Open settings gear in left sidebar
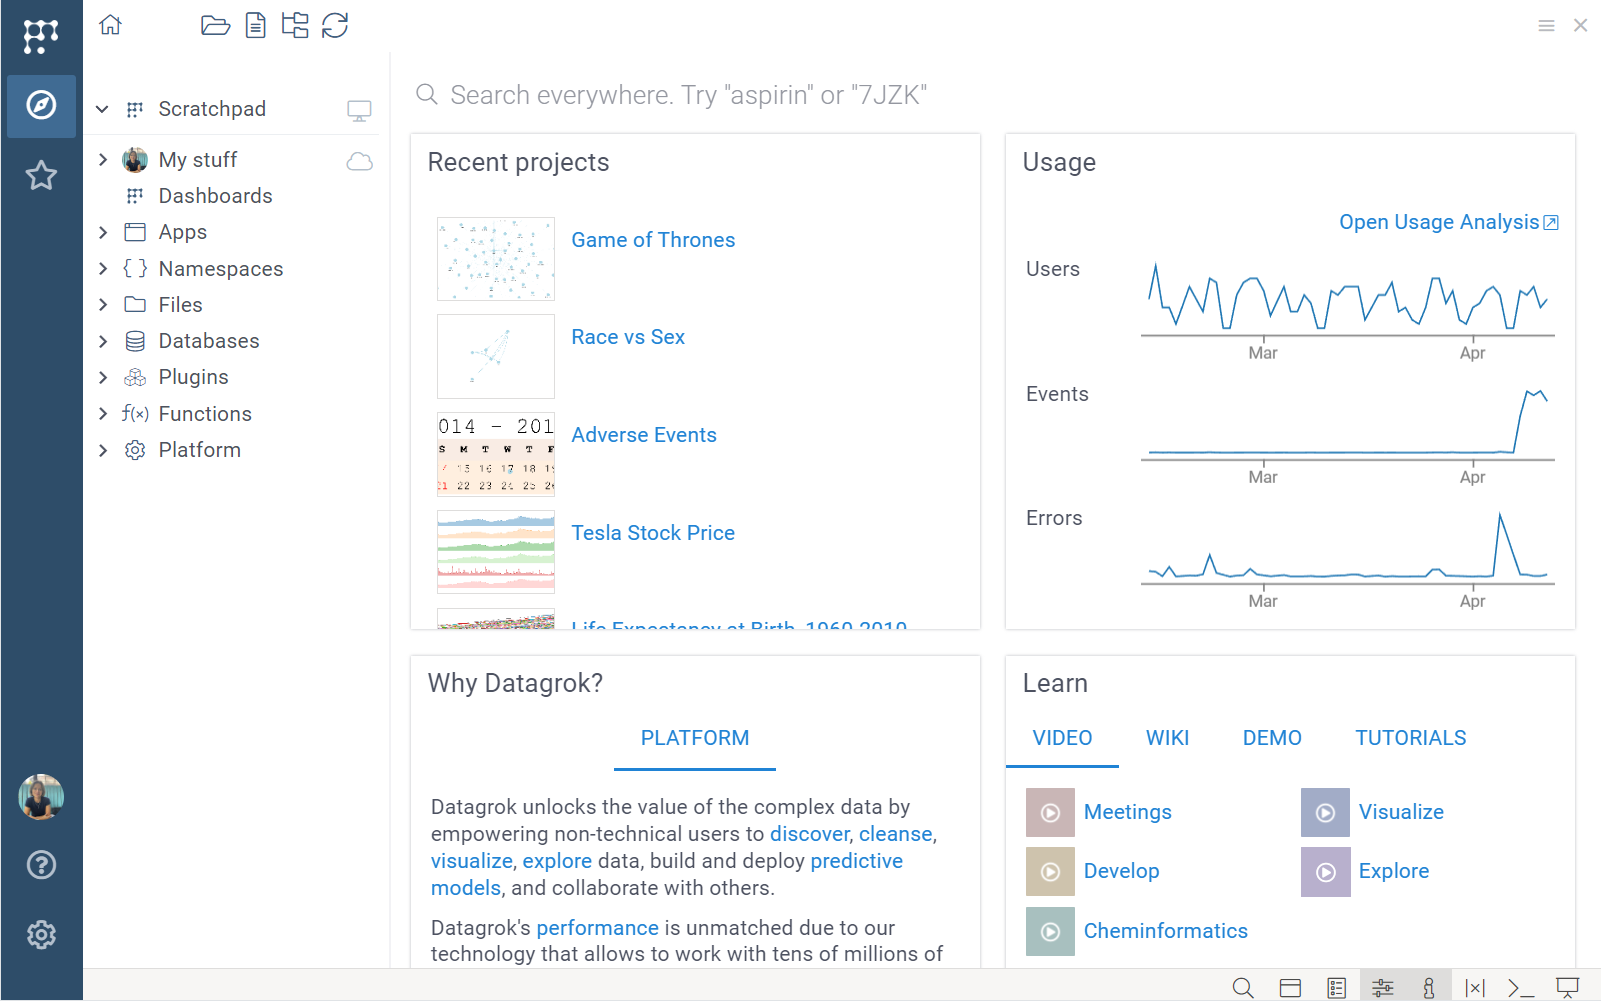The image size is (1601, 1001). coord(41,935)
